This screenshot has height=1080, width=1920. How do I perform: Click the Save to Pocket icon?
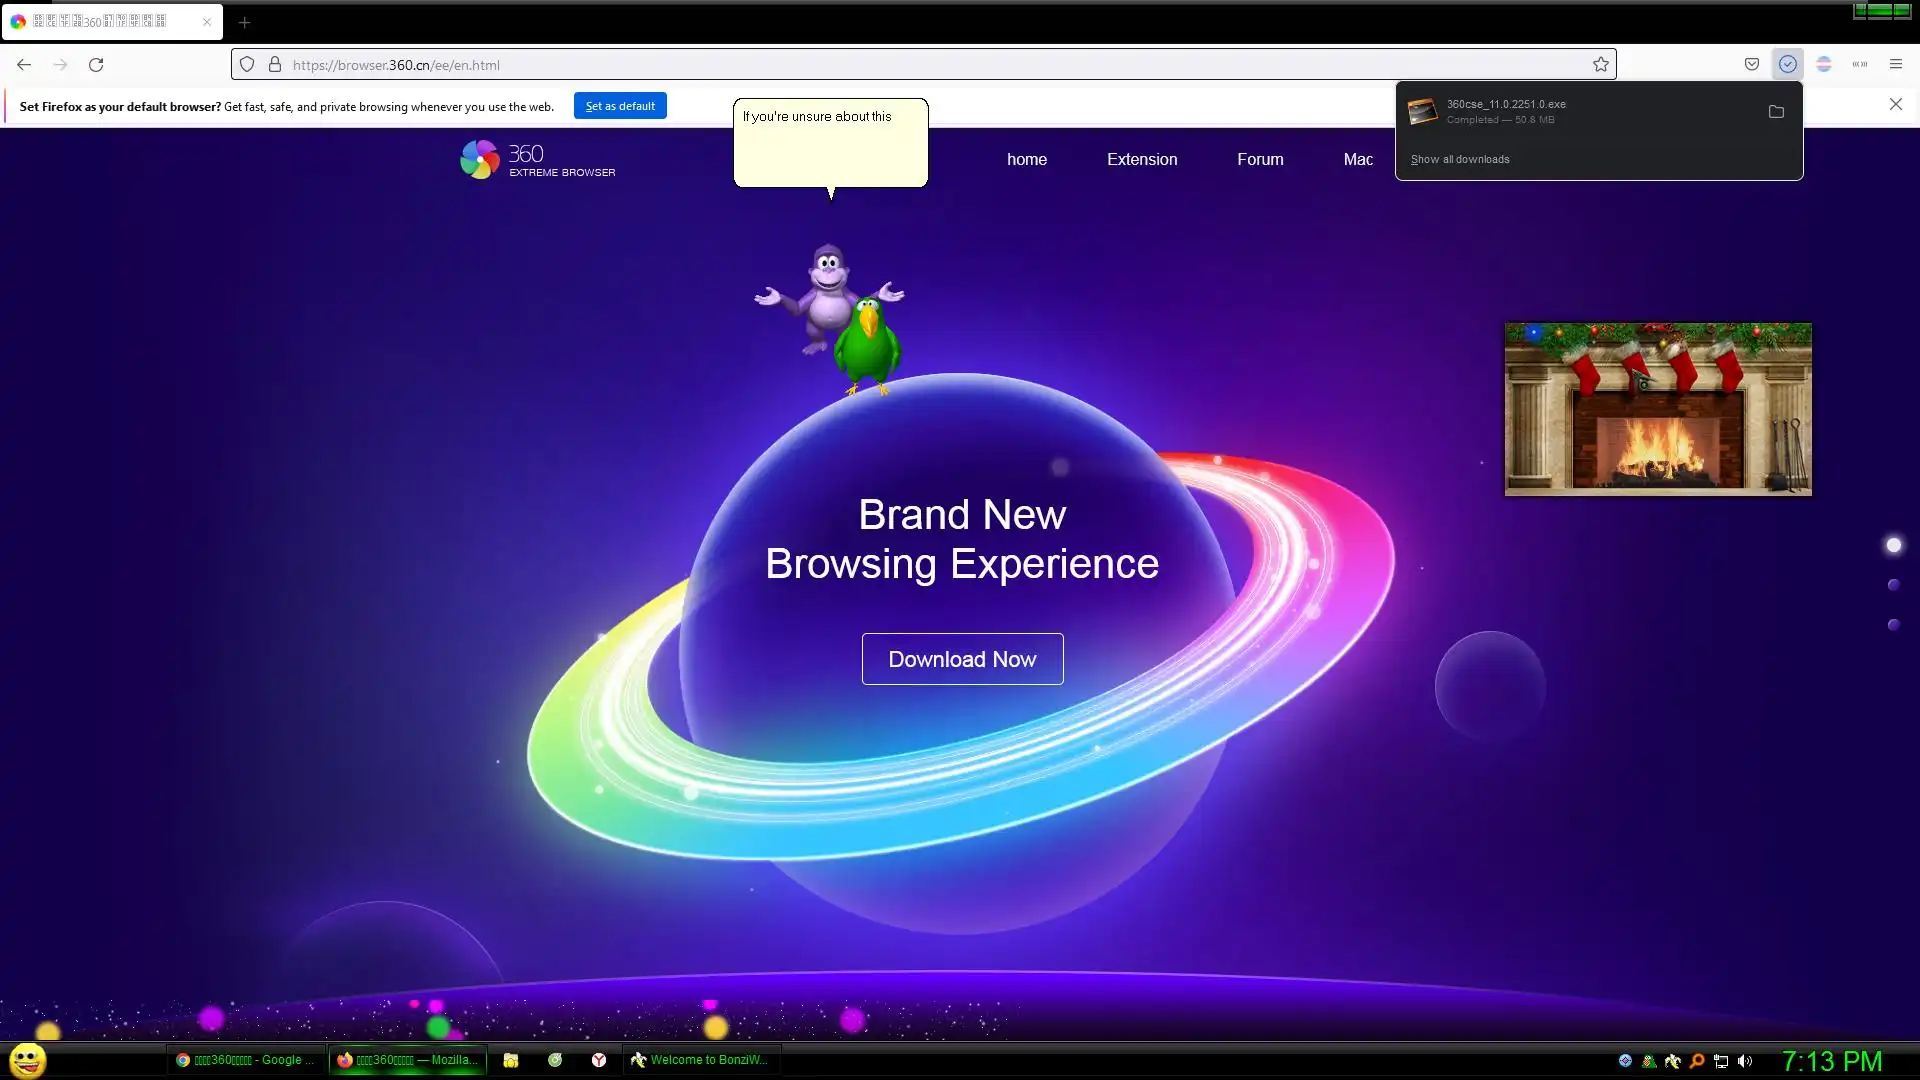point(1752,65)
